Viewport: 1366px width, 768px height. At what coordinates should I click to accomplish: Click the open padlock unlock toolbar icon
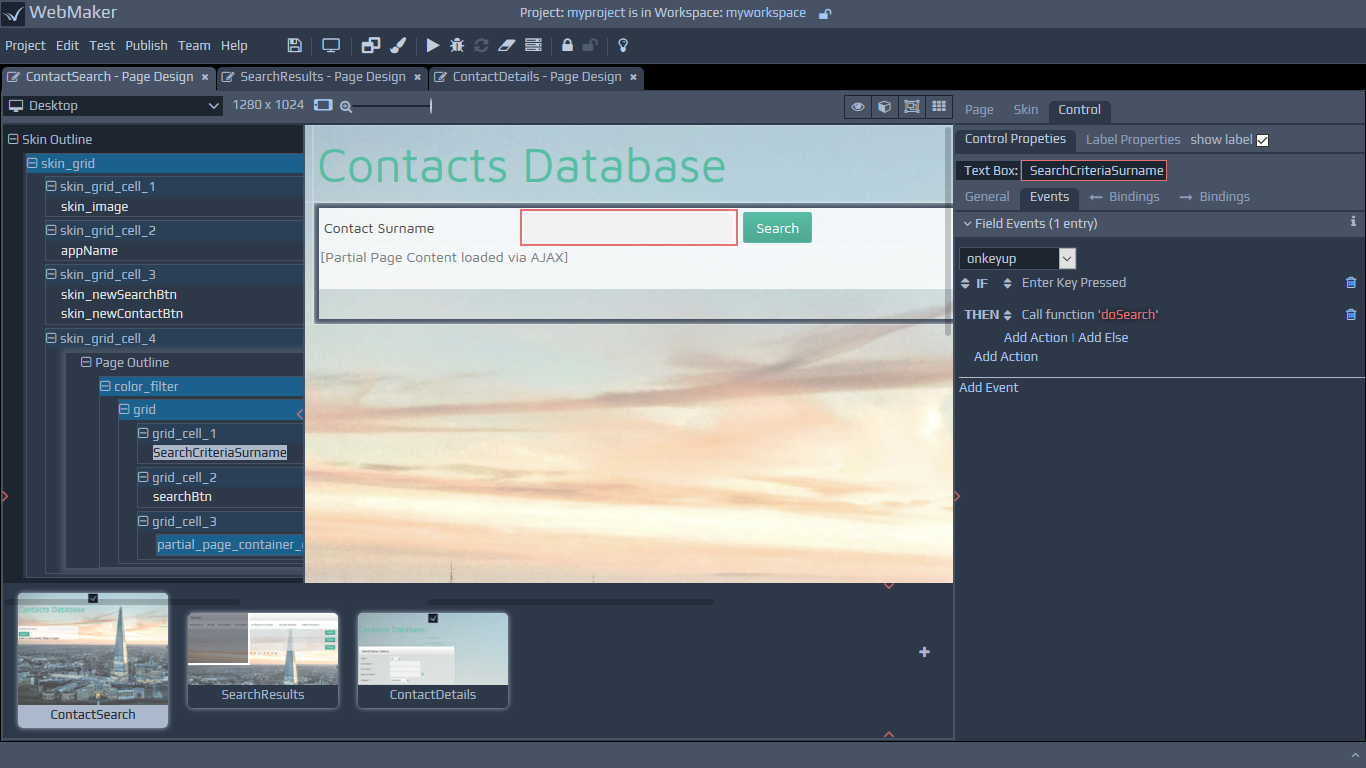pos(590,45)
